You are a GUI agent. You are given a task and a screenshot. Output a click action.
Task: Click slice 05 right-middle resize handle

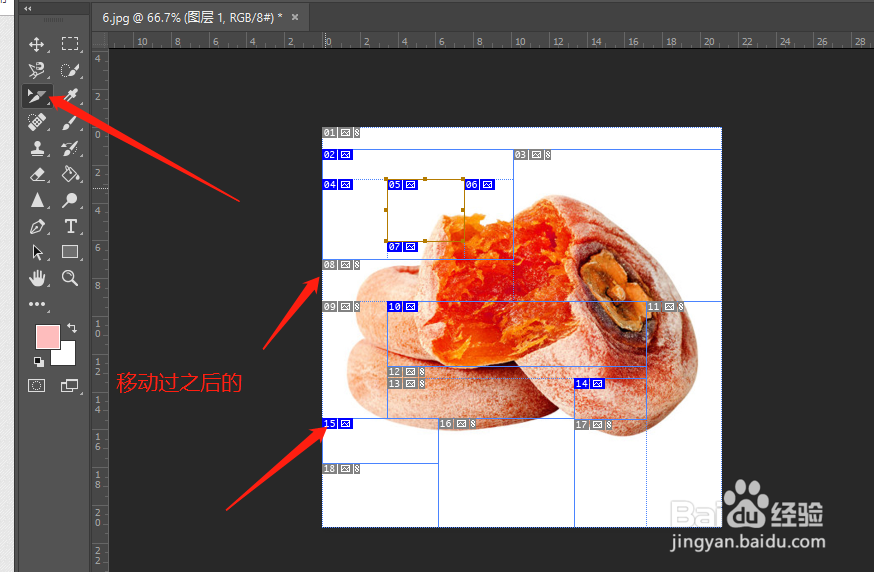click(463, 210)
